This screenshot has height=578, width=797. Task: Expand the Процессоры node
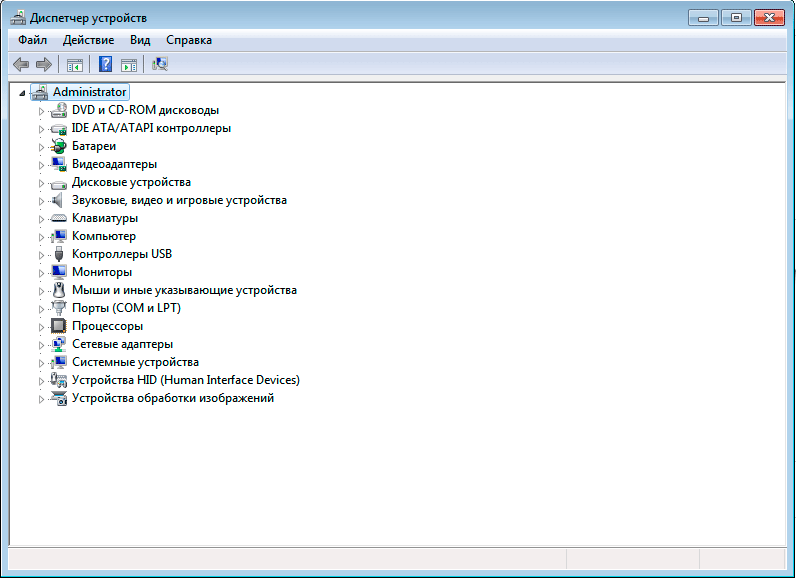(x=41, y=327)
